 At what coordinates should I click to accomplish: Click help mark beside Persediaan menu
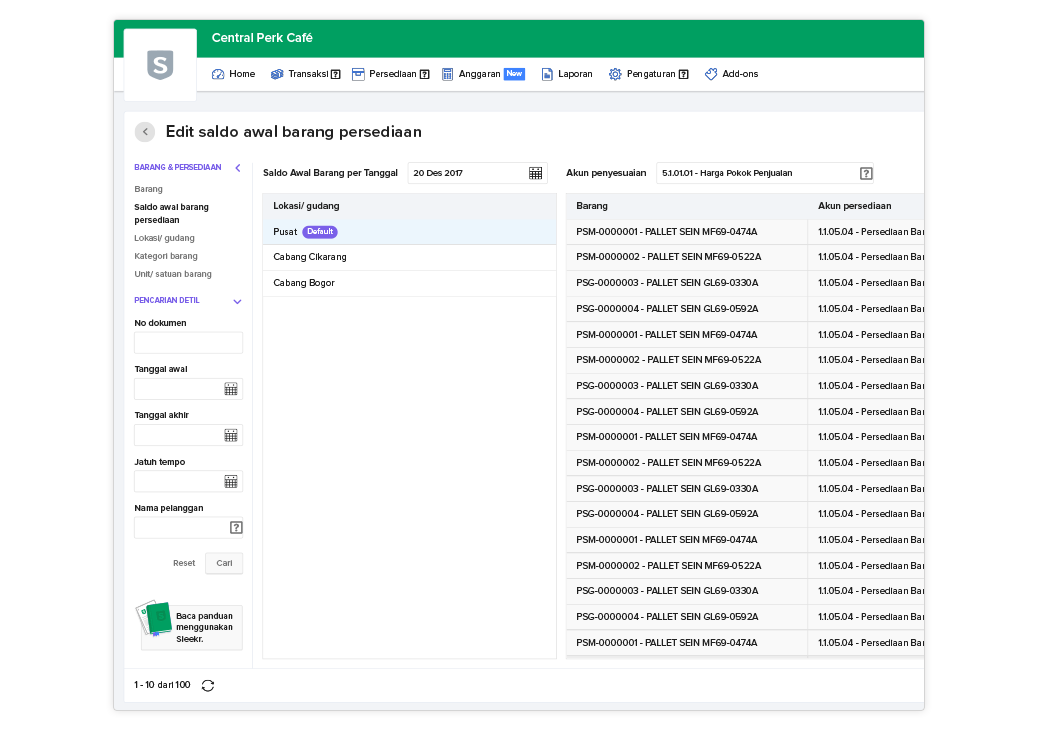(424, 74)
